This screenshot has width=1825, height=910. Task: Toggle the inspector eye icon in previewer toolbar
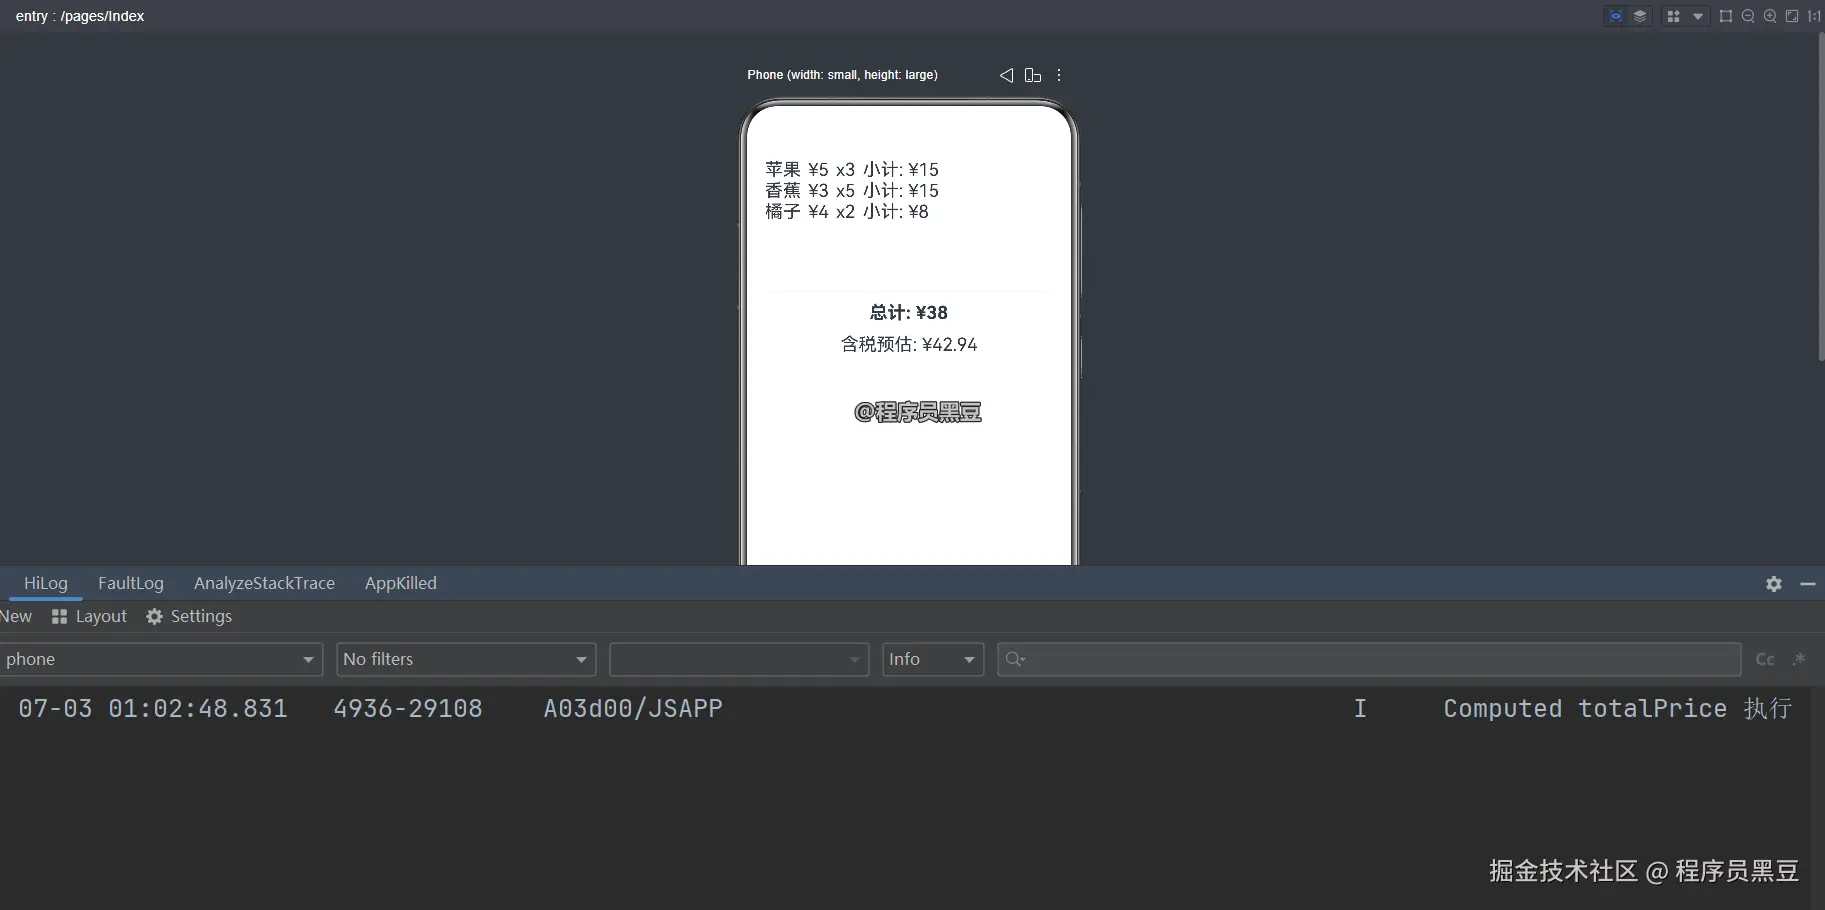point(1616,16)
